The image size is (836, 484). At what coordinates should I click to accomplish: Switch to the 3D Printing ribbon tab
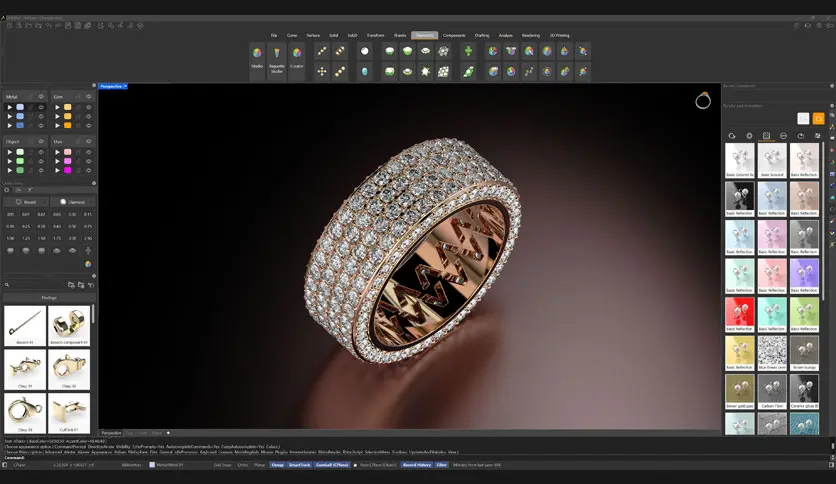click(x=559, y=35)
